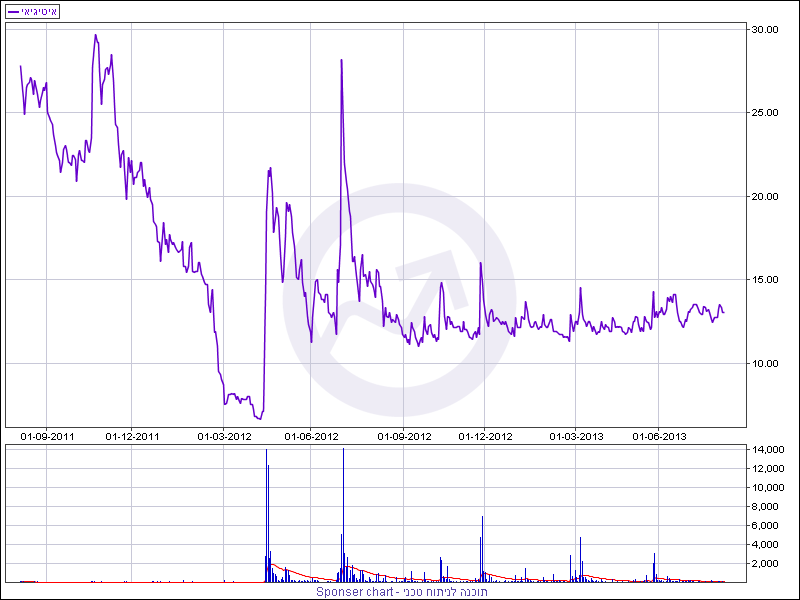Click the 01-03-2012 date axis label
This screenshot has height=600, width=800.
[x=224, y=436]
